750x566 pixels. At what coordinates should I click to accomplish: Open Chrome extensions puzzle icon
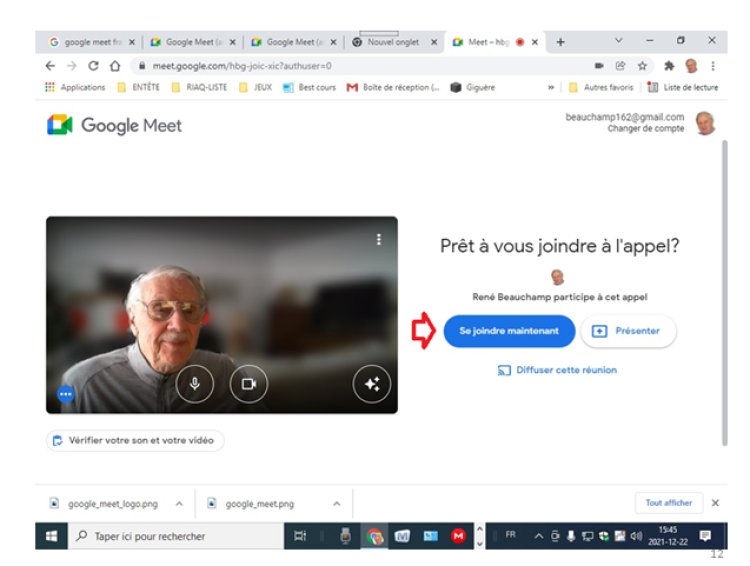point(669,66)
